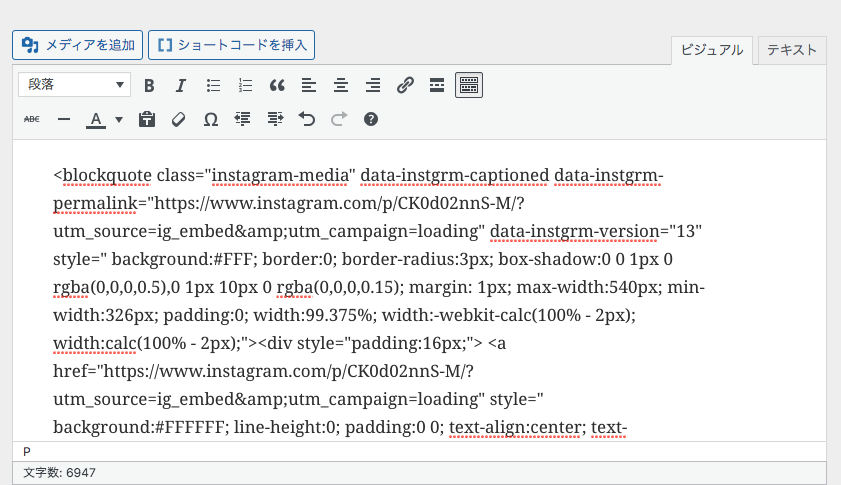Apply the current text color
841x485 pixels.
[x=96, y=119]
